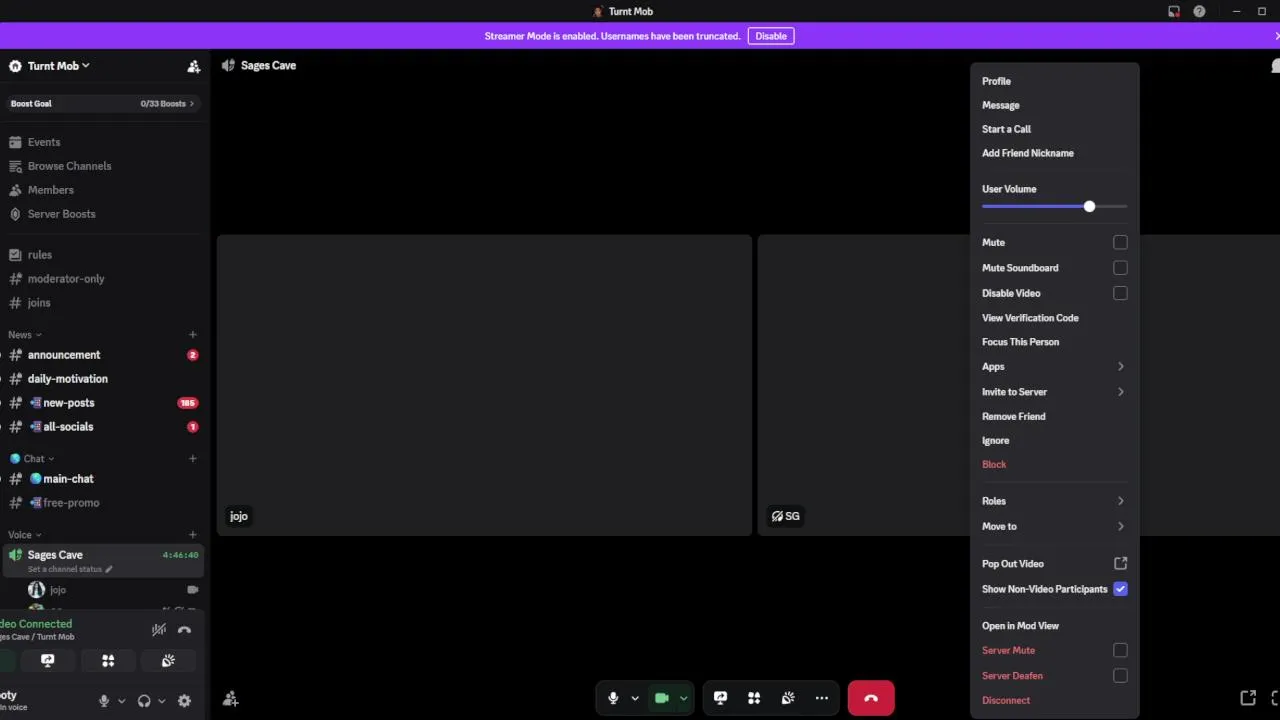Check the Disable Video checkbox
Viewport: 1280px width, 720px height.
click(1120, 293)
